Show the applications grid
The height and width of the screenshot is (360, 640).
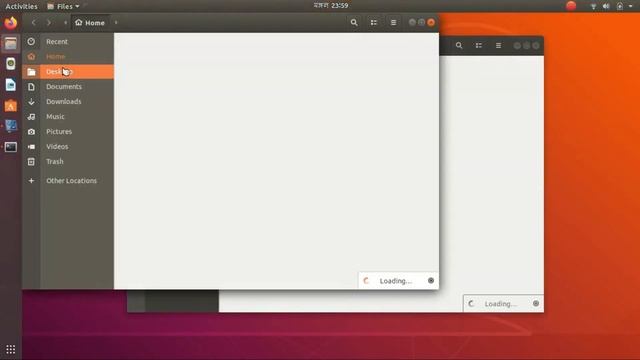point(11,349)
